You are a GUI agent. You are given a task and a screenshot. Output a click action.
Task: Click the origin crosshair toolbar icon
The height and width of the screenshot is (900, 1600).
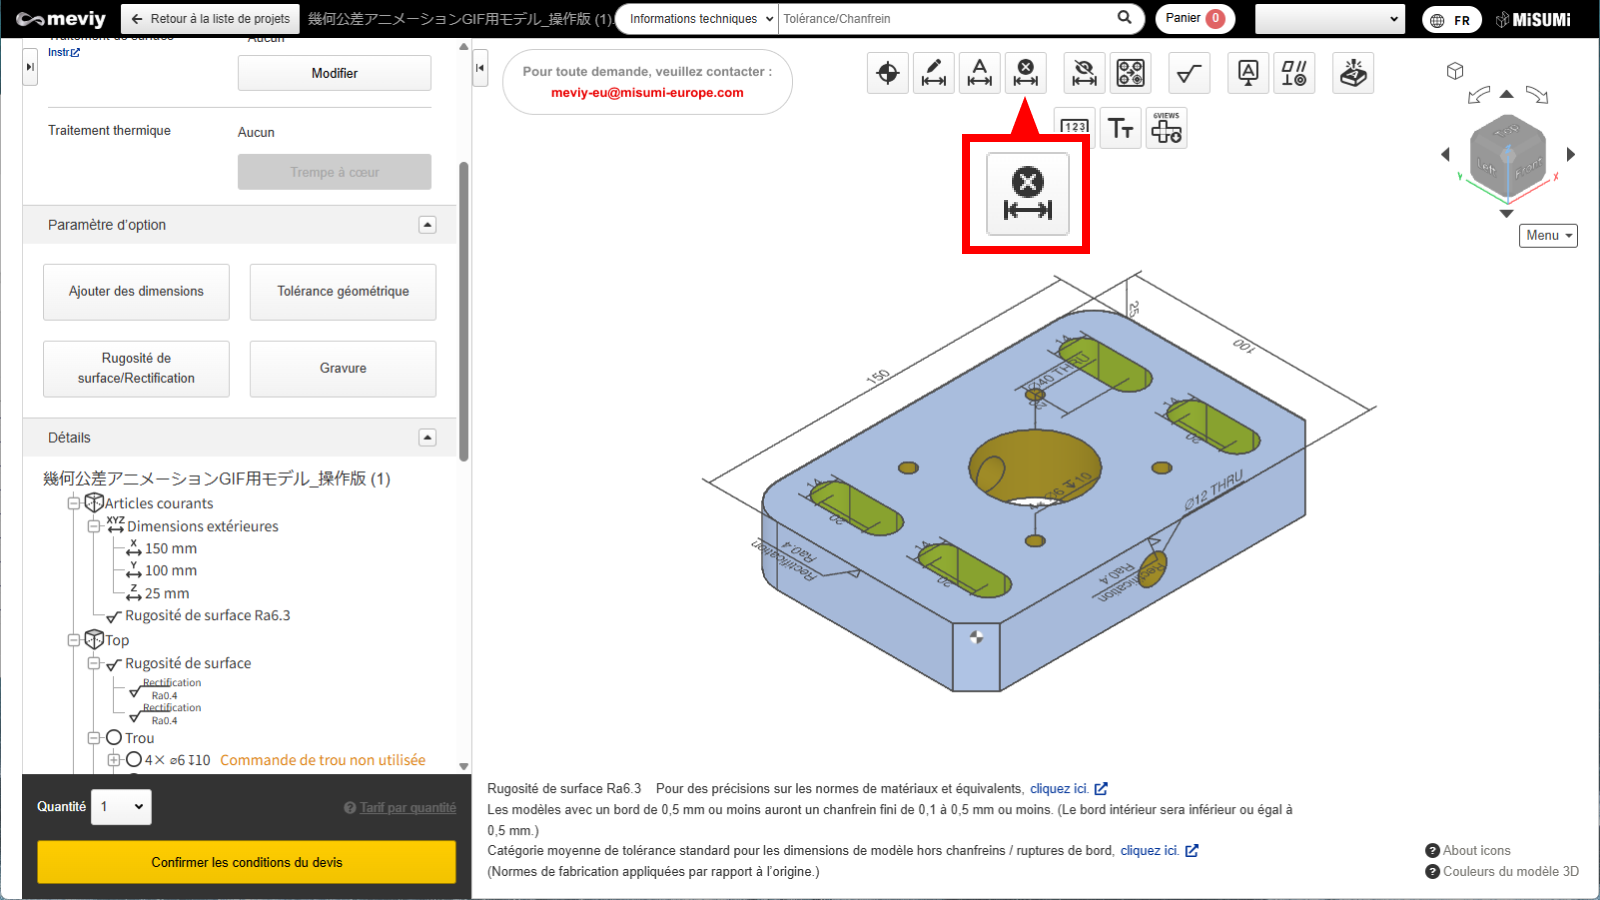887,73
